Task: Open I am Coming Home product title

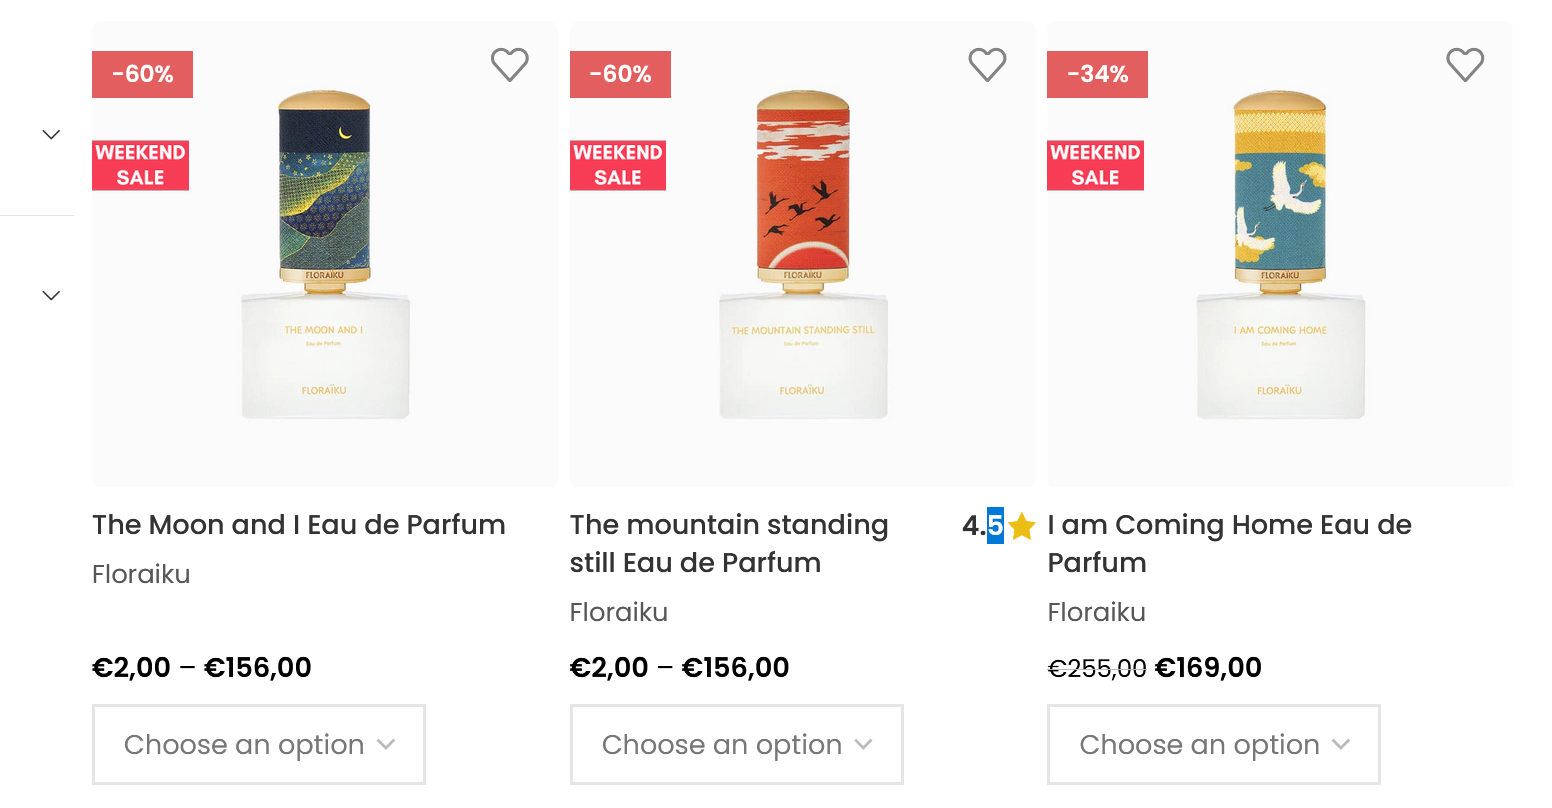Action: [1228, 543]
